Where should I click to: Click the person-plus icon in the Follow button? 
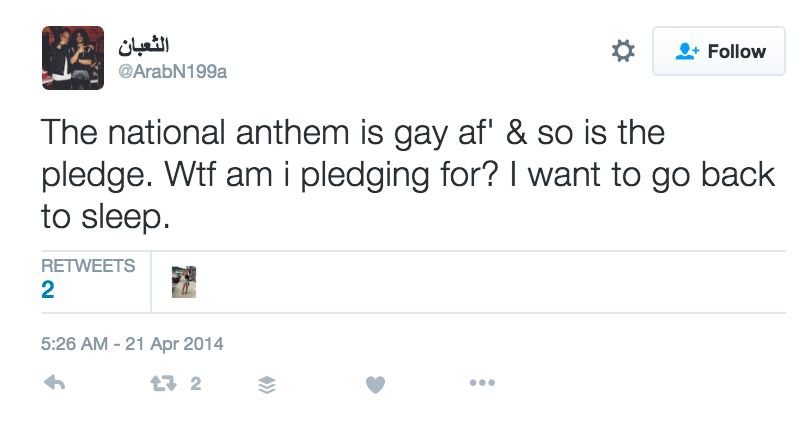point(686,51)
